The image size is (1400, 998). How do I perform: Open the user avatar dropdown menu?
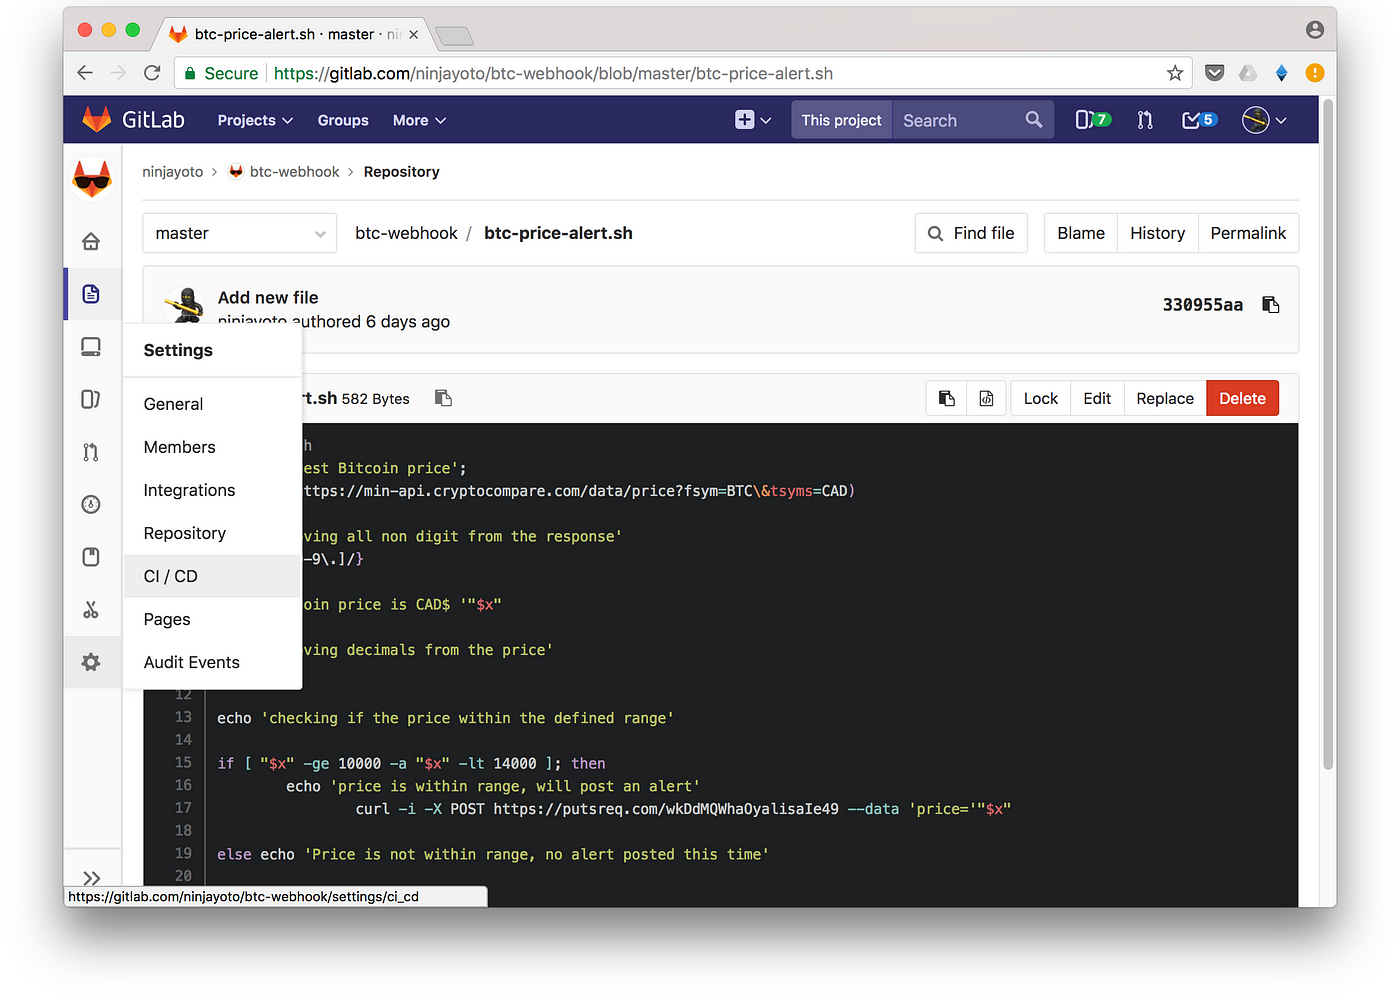coord(1264,120)
